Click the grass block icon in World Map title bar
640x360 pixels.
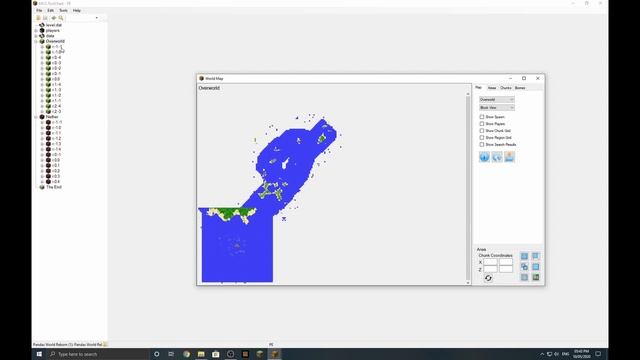201,78
